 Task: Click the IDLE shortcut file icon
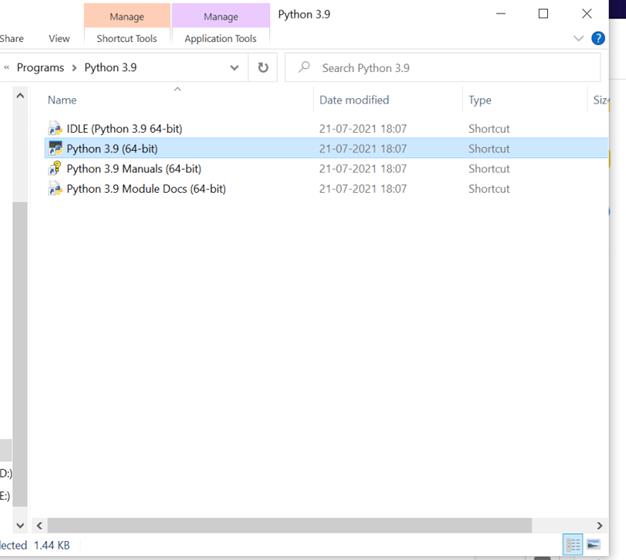(55, 129)
